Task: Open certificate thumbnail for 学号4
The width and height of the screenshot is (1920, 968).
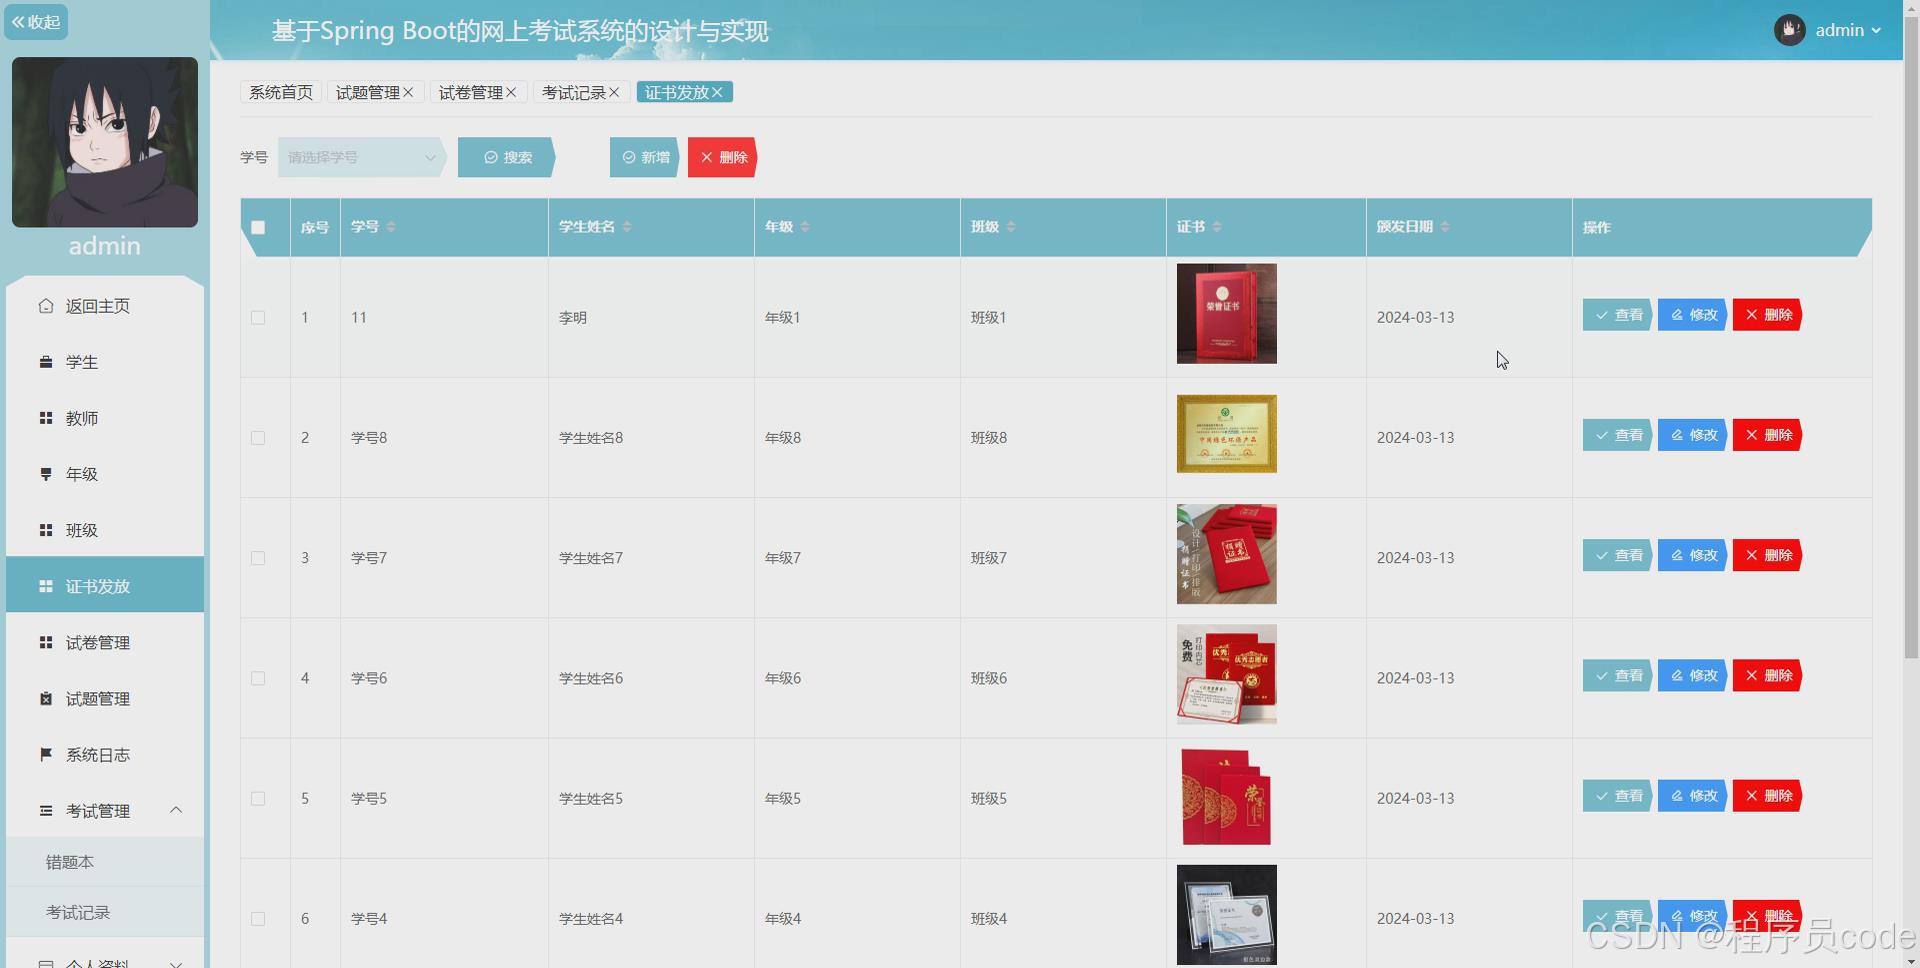Action: 1227,915
